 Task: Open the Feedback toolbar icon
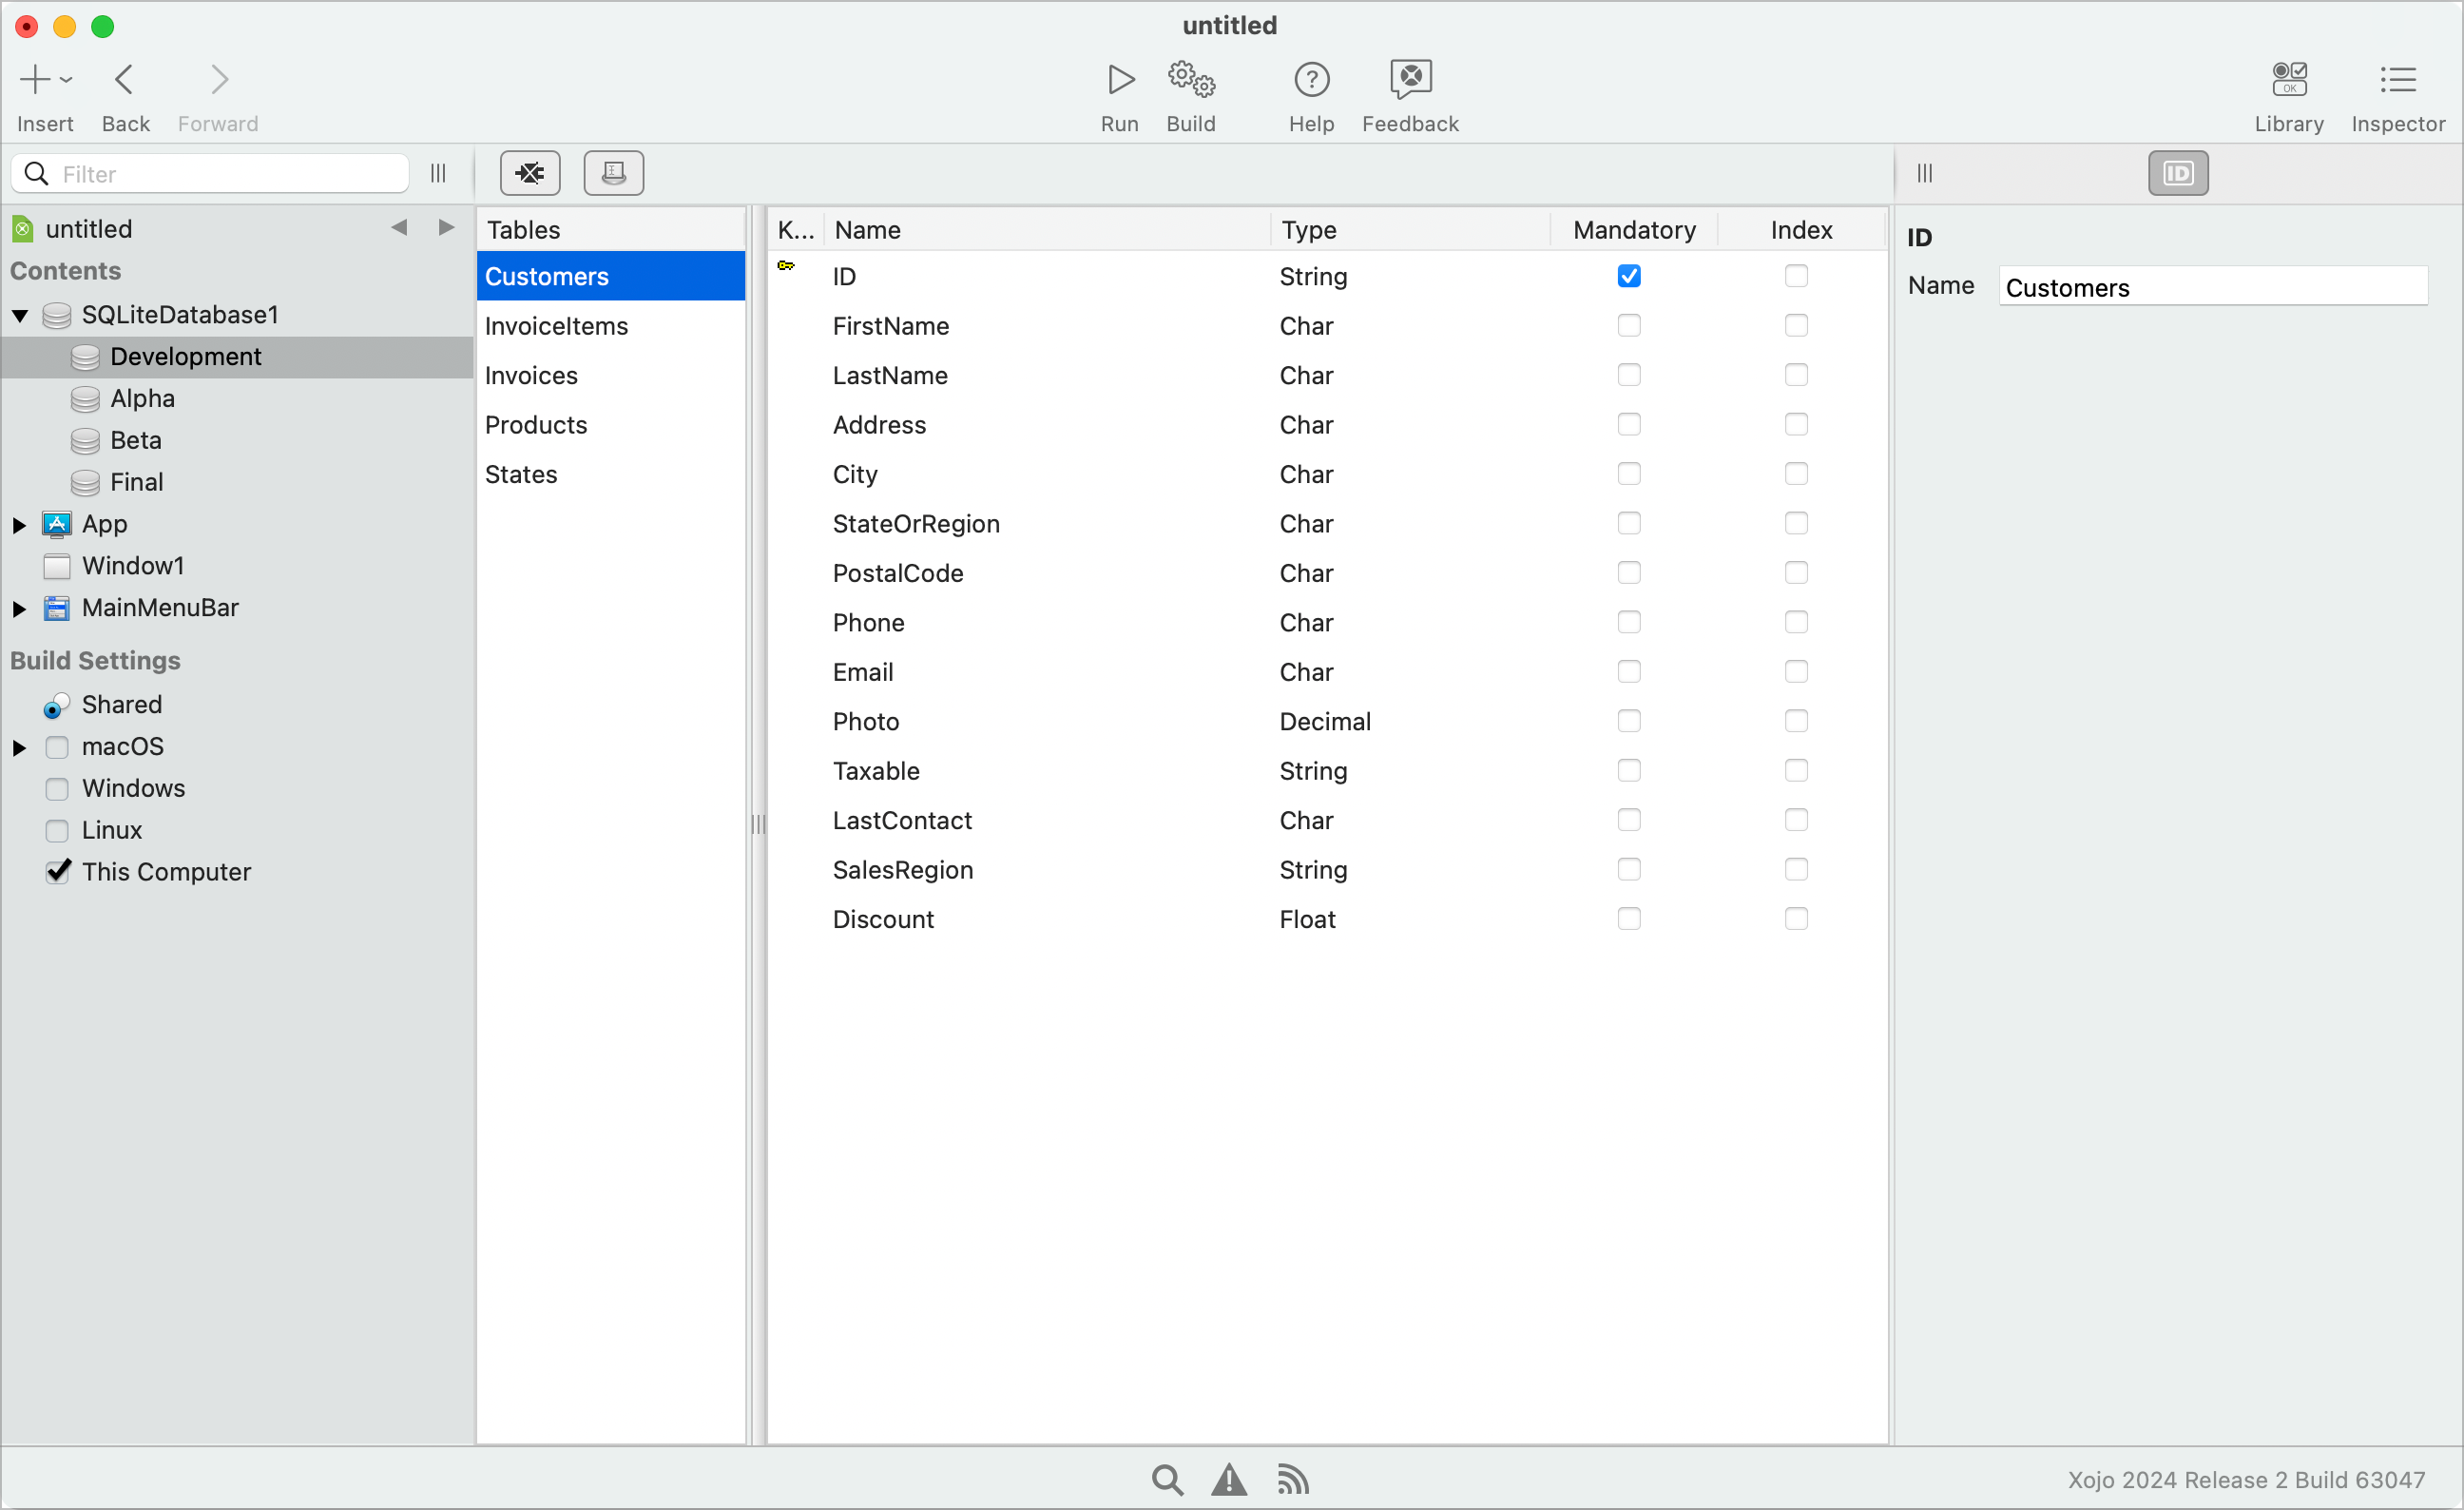pos(1409,79)
